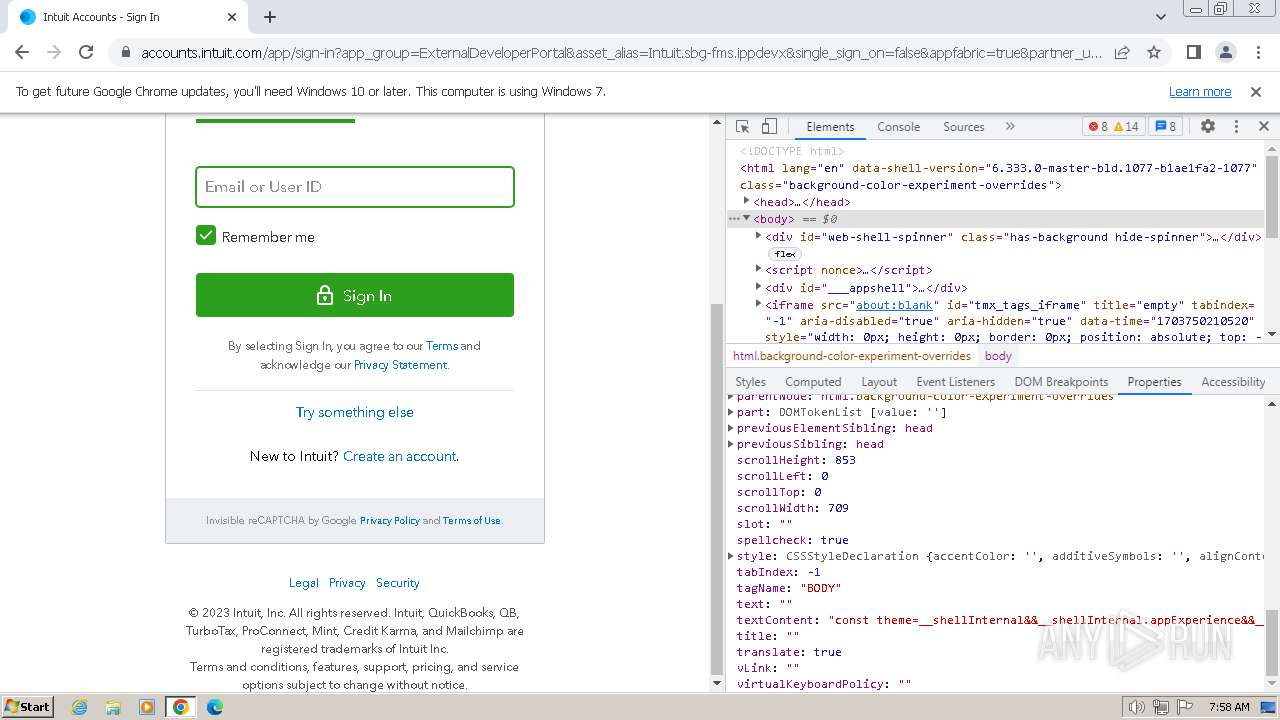Expand the head element node
1280x720 pixels.
[746, 201]
